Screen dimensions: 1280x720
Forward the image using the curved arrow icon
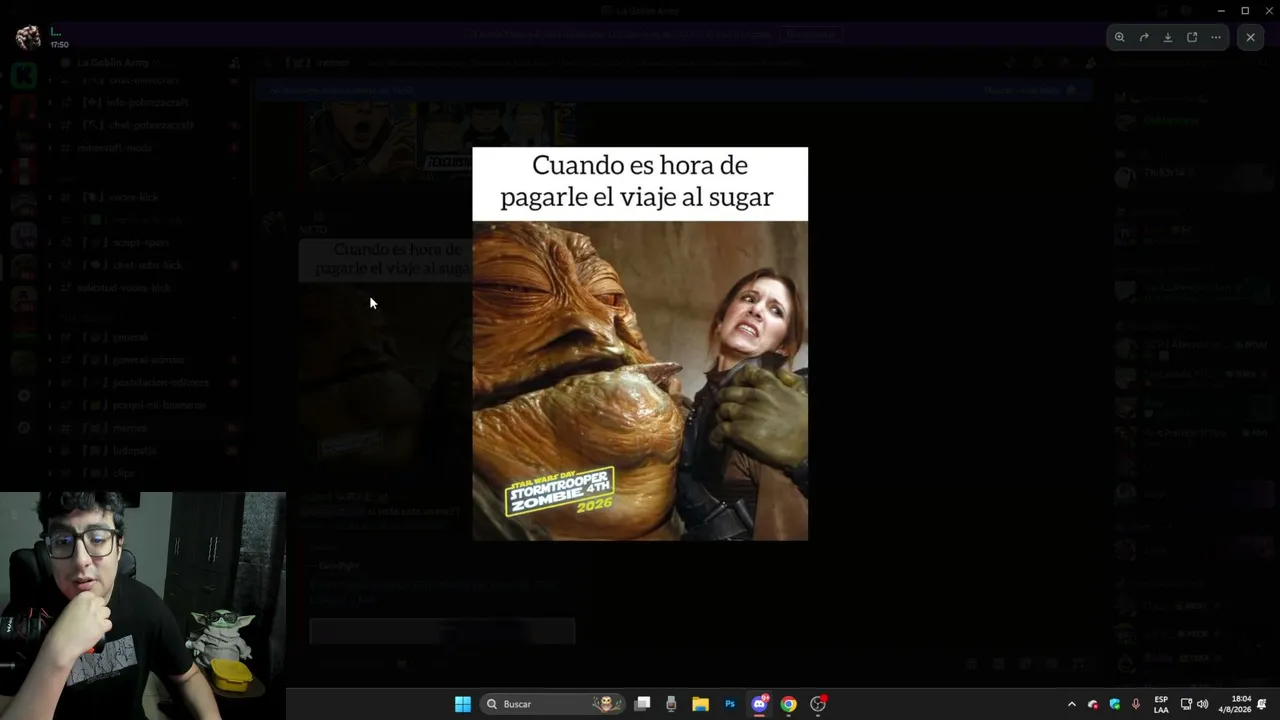(1144, 37)
